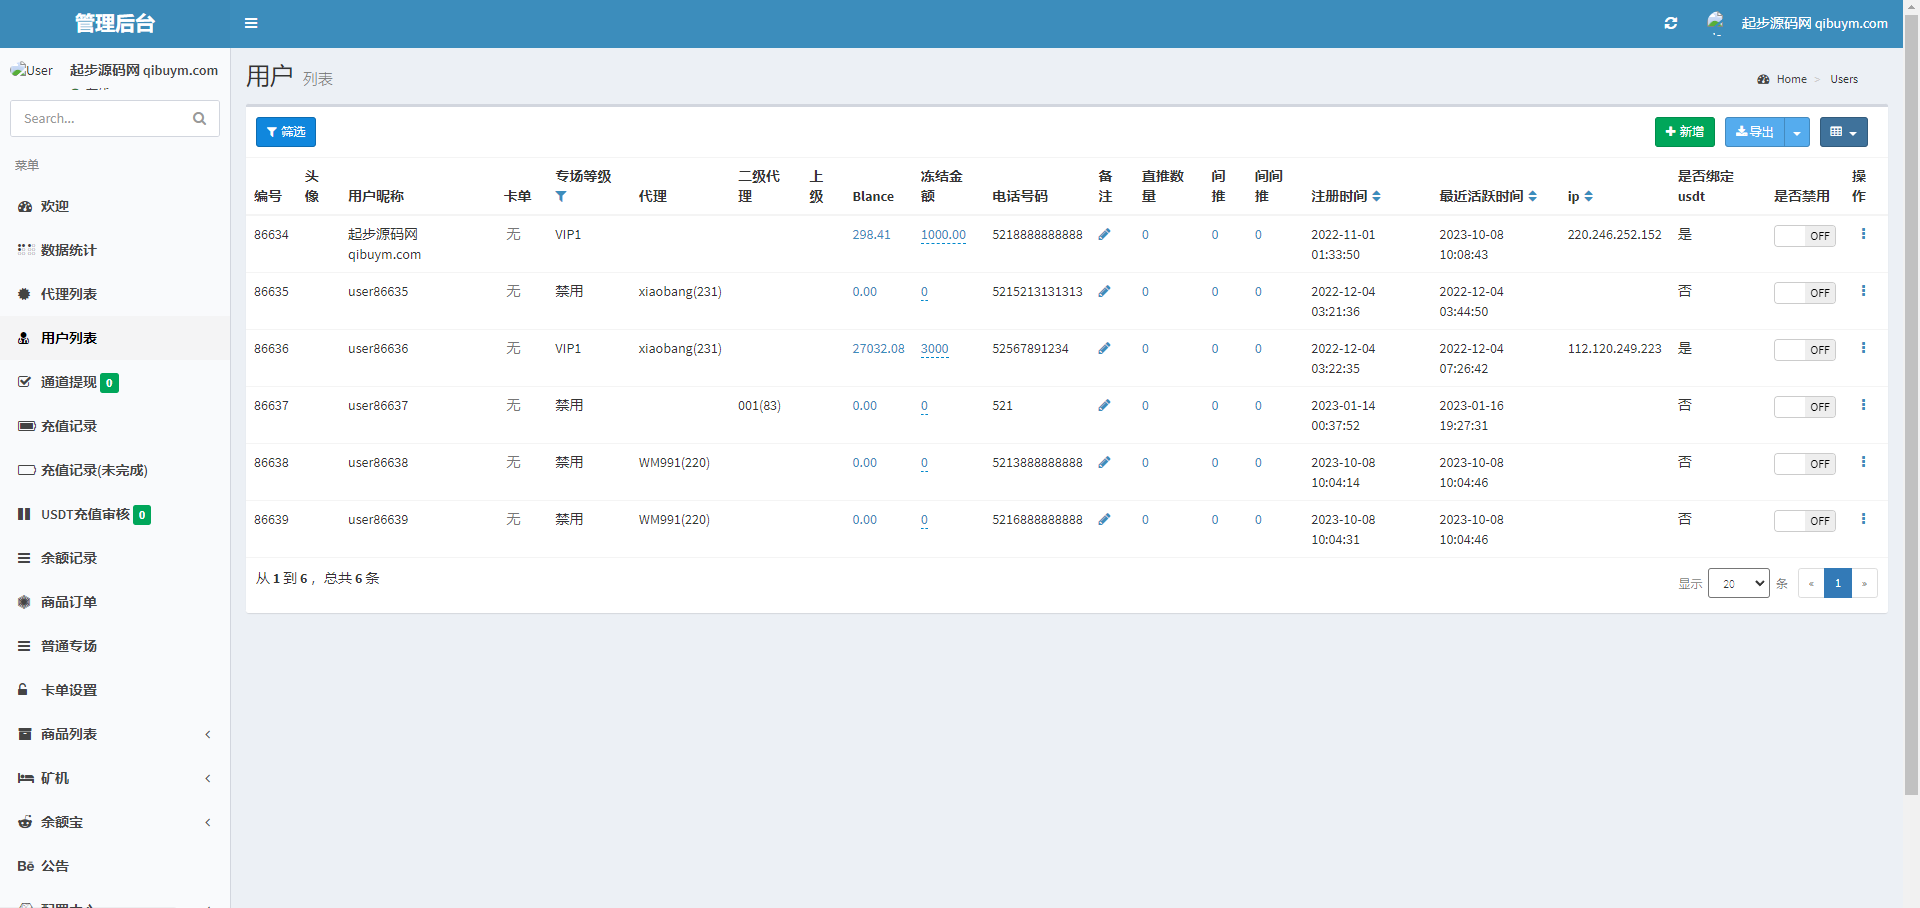Open the actions menu for user 86634
The width and height of the screenshot is (1920, 908).
tap(1862, 234)
